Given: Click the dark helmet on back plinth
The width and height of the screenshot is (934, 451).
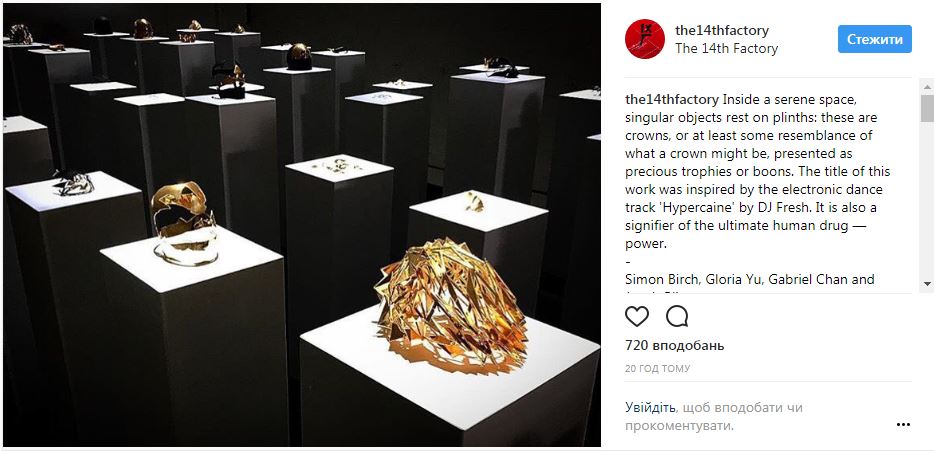Looking at the screenshot, I should [299, 57].
